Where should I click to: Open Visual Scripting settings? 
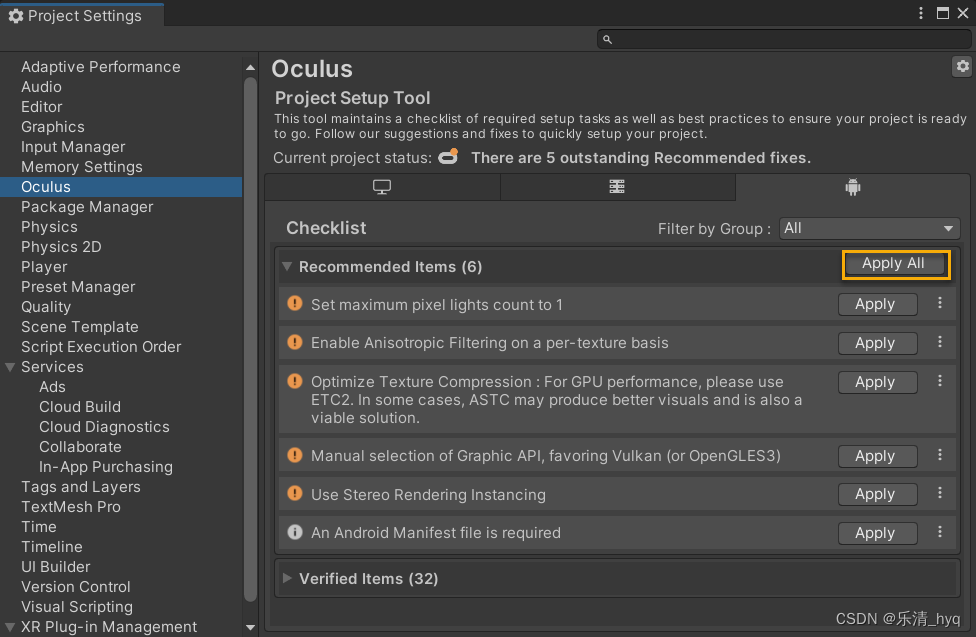coord(77,606)
